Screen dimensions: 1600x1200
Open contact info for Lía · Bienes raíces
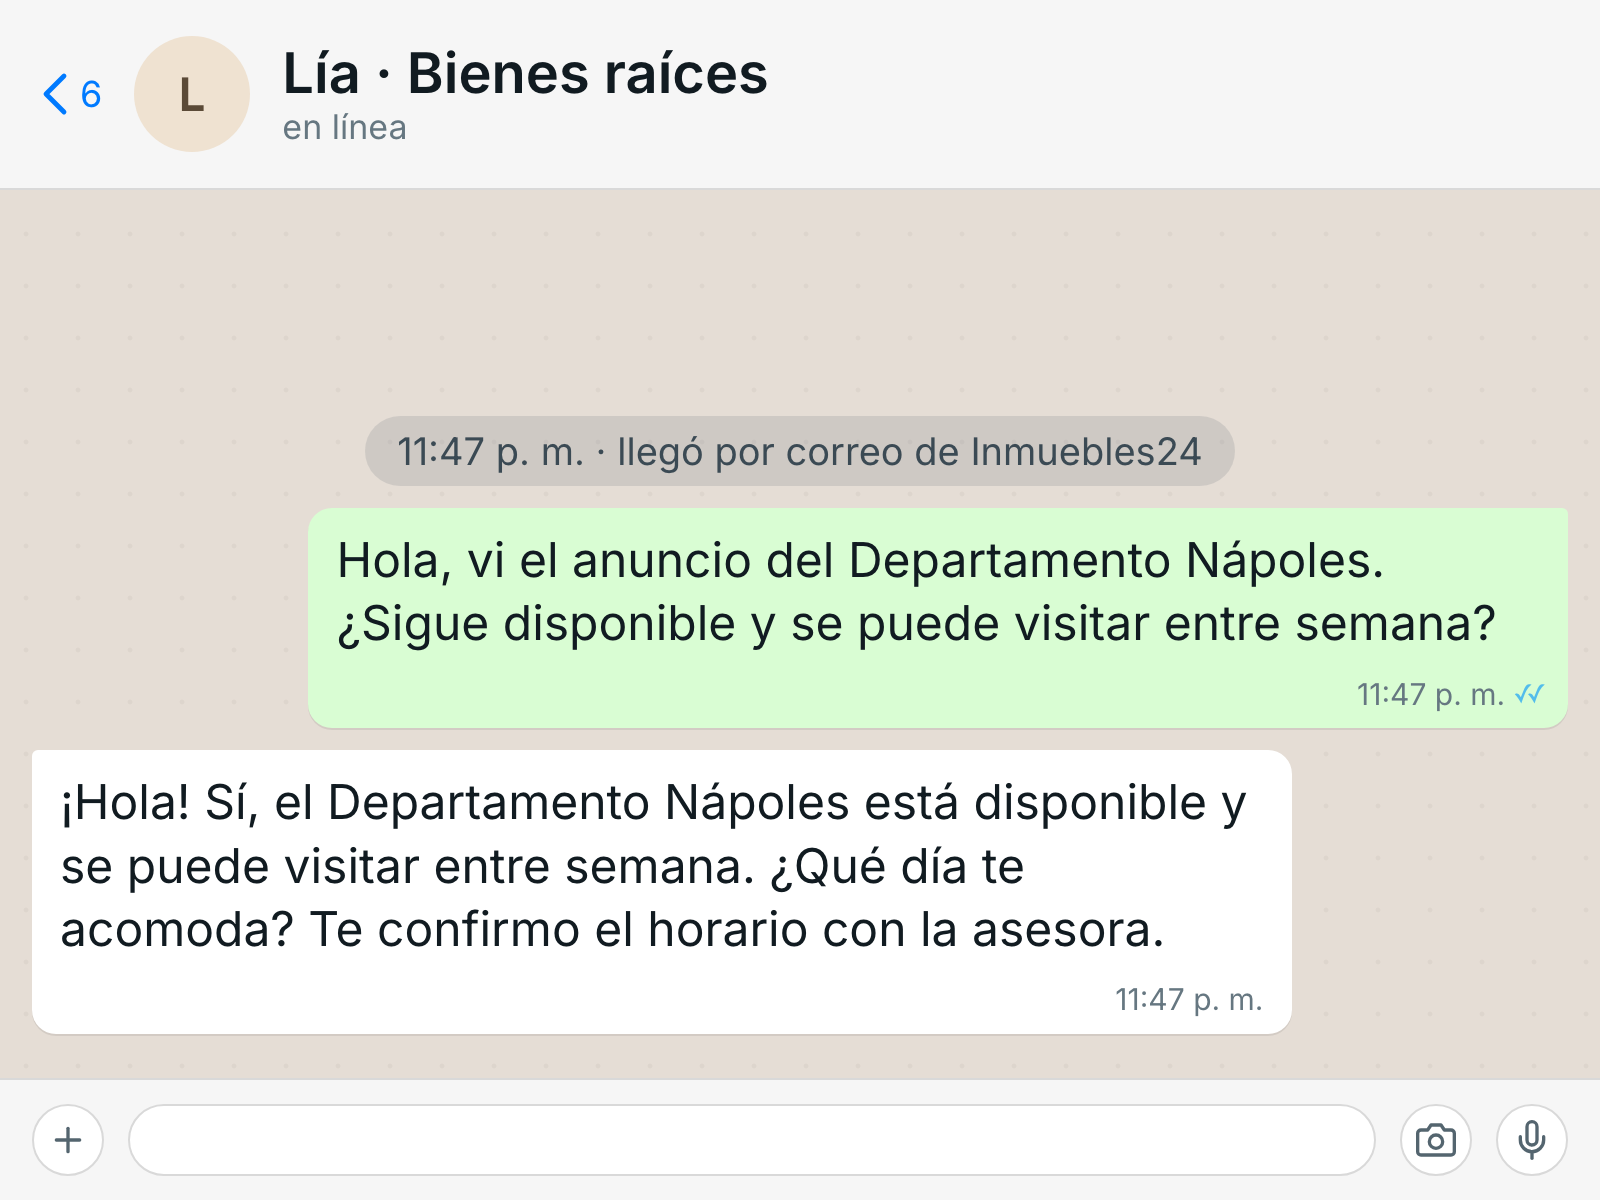pos(525,74)
